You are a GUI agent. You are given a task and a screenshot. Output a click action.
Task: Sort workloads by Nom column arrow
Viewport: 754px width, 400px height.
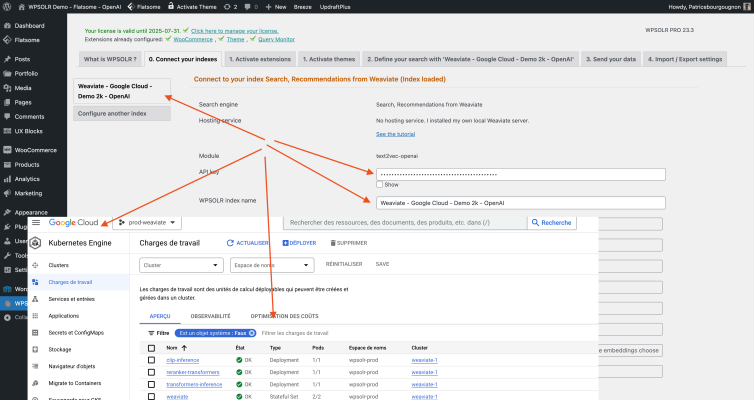[184, 348]
